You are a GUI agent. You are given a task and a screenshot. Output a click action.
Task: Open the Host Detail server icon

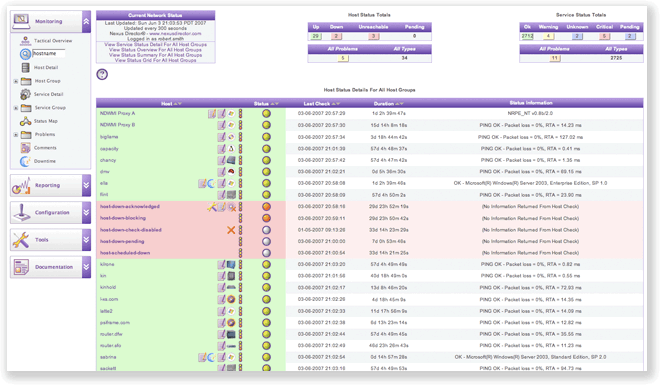click(x=25, y=67)
